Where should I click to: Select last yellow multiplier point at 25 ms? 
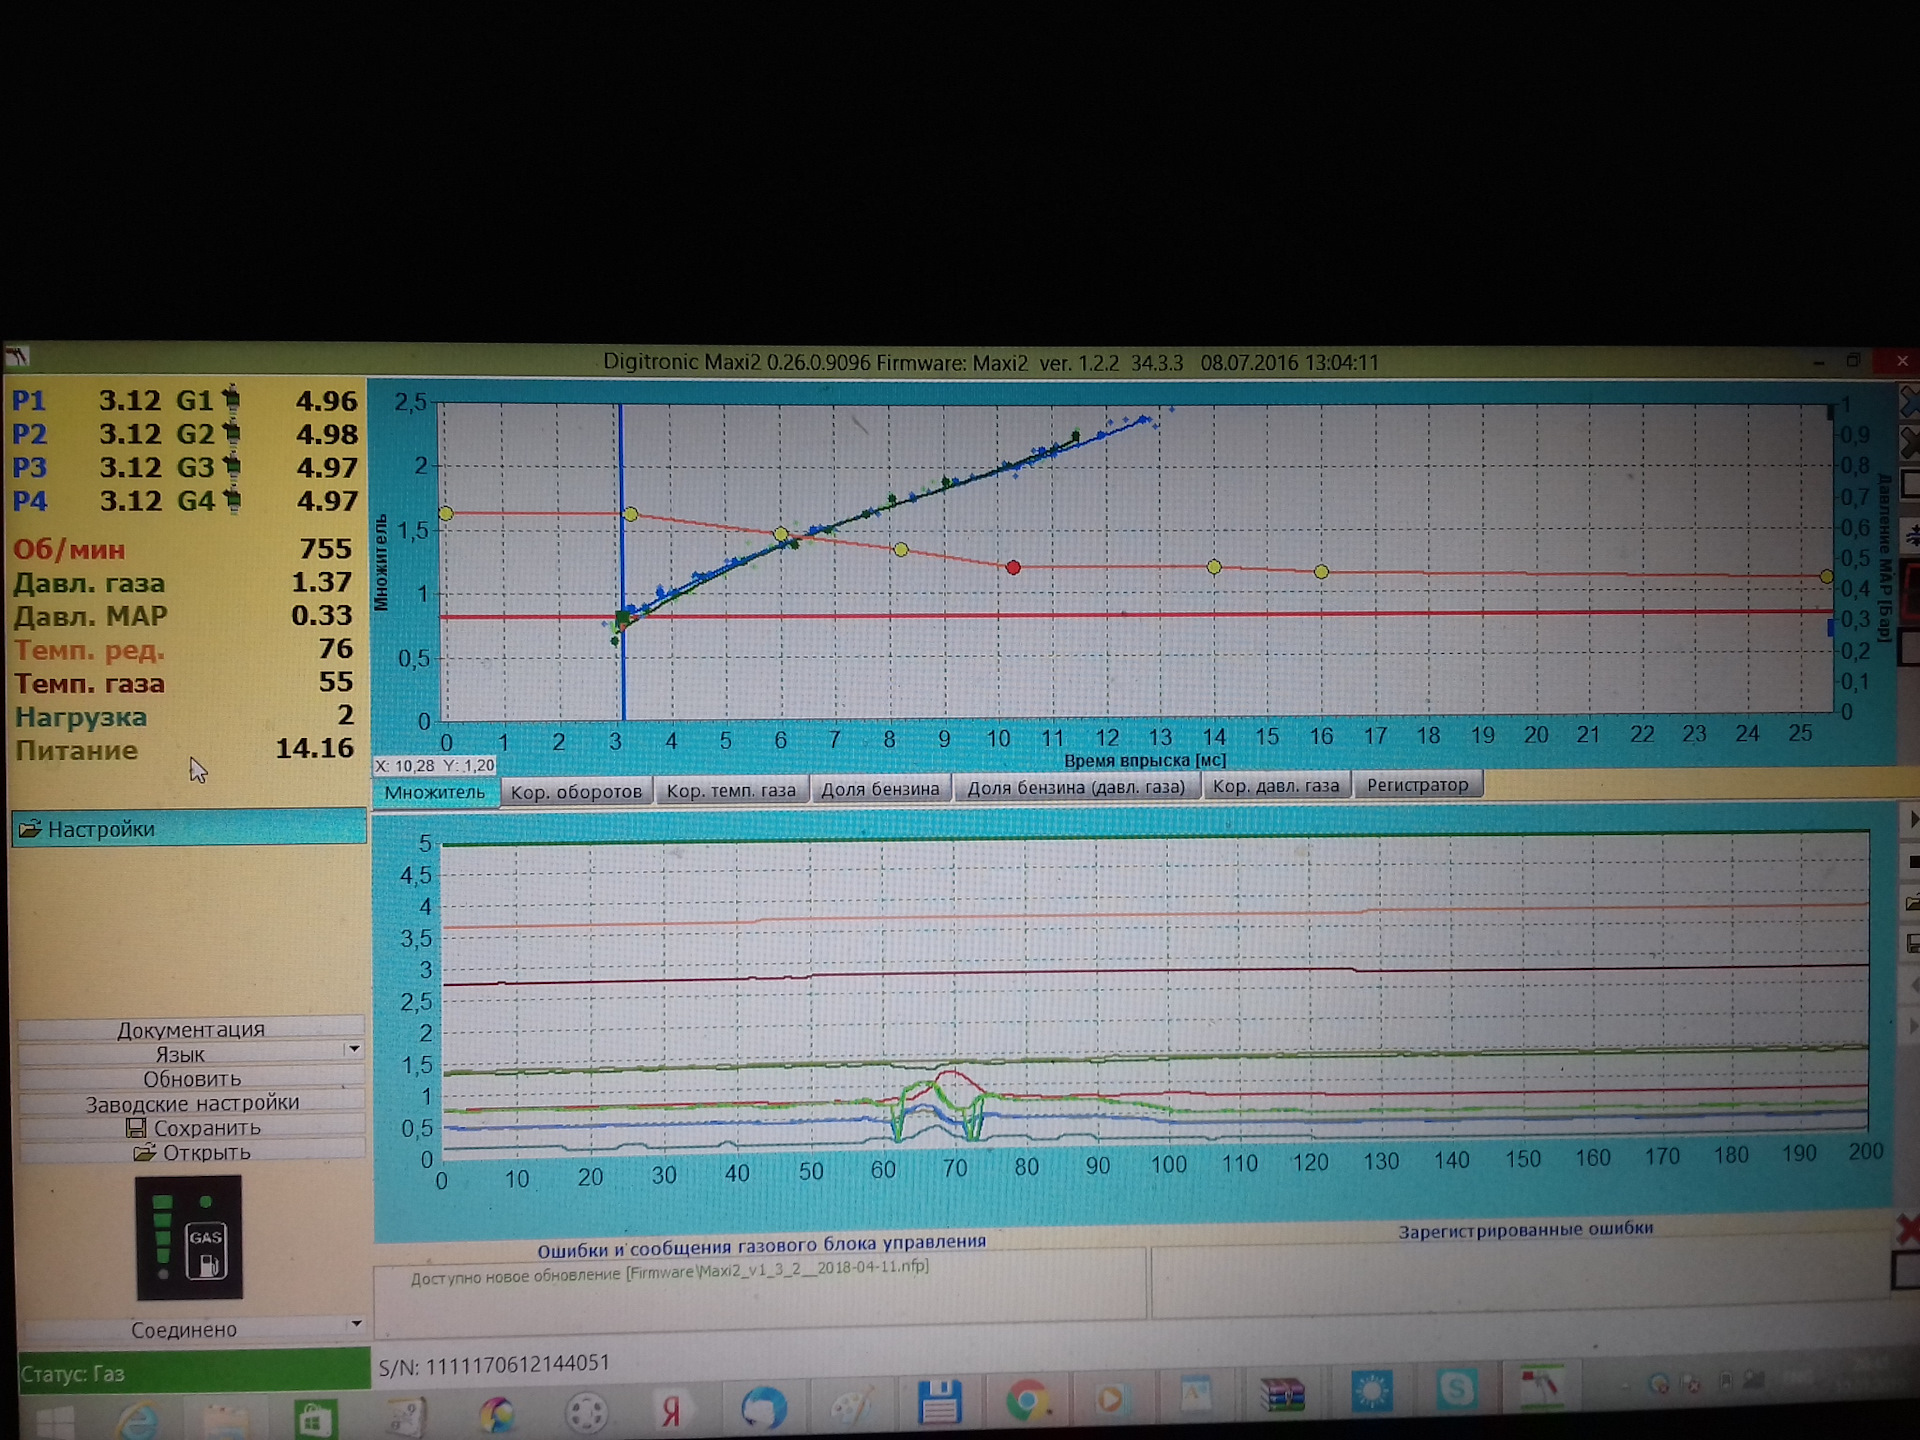(1826, 577)
